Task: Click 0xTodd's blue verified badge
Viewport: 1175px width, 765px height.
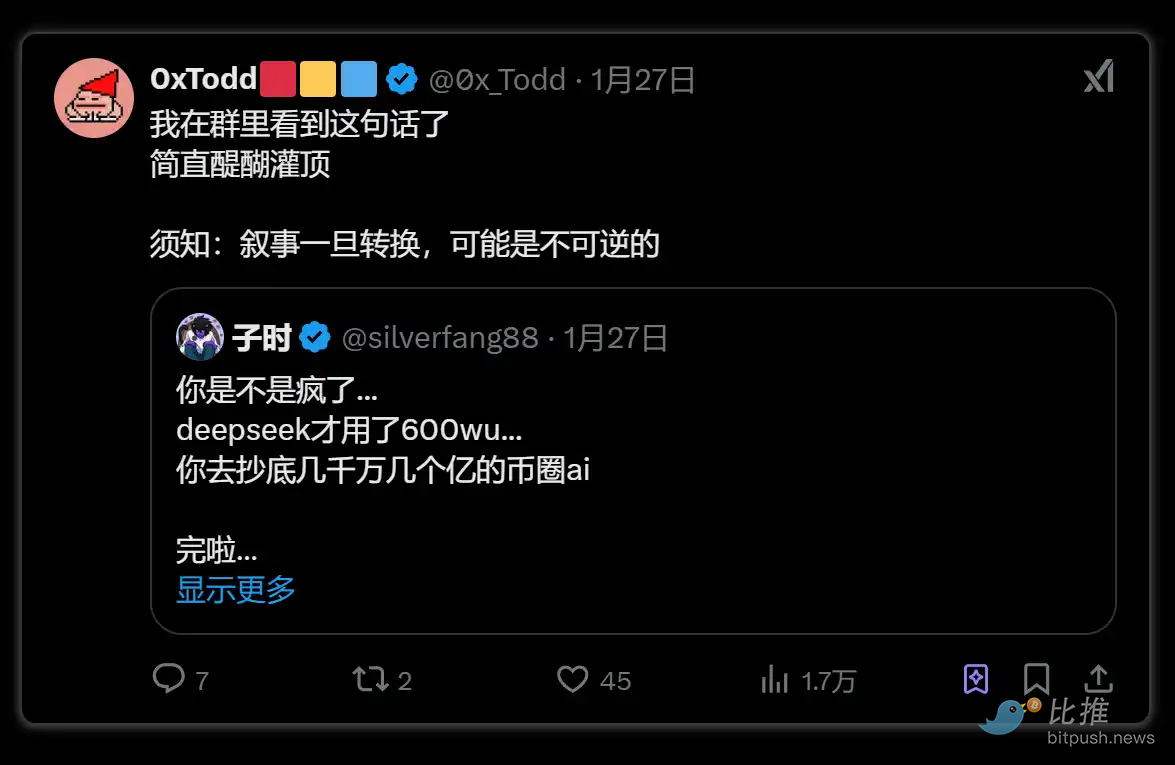Action: pyautogui.click(x=402, y=79)
